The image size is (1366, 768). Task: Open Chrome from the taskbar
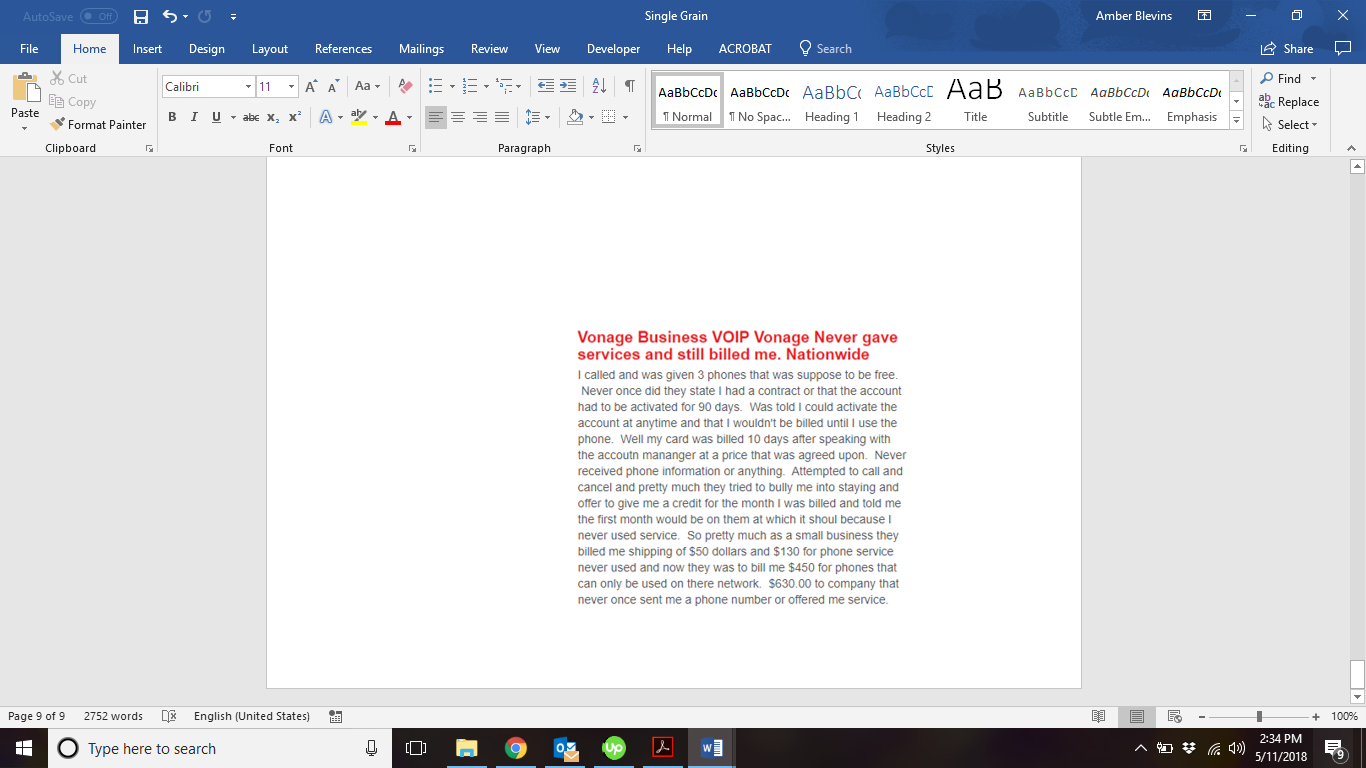(515, 748)
